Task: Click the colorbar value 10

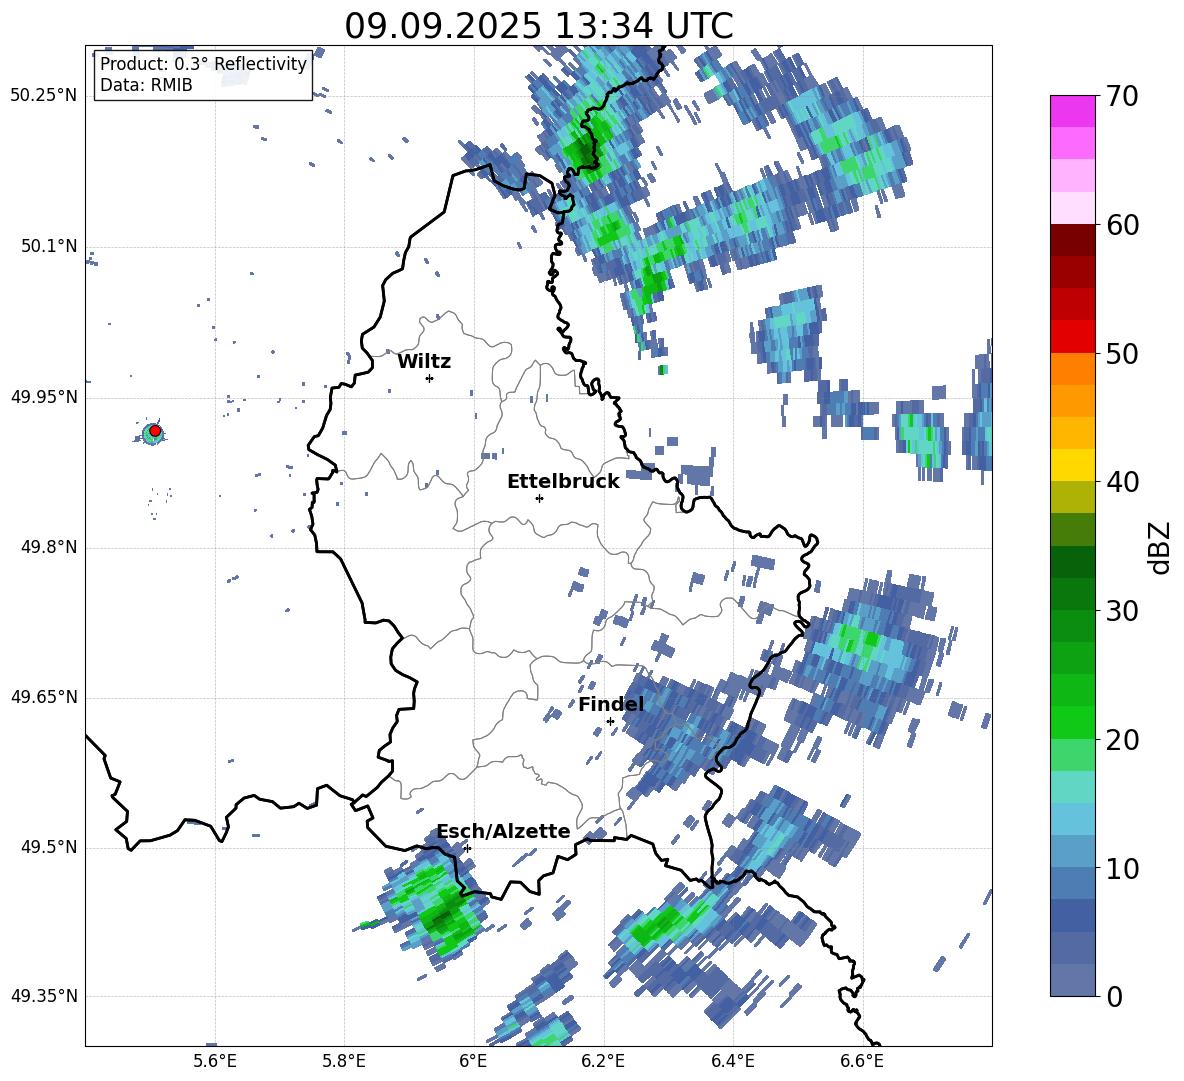Action: pos(1122,868)
